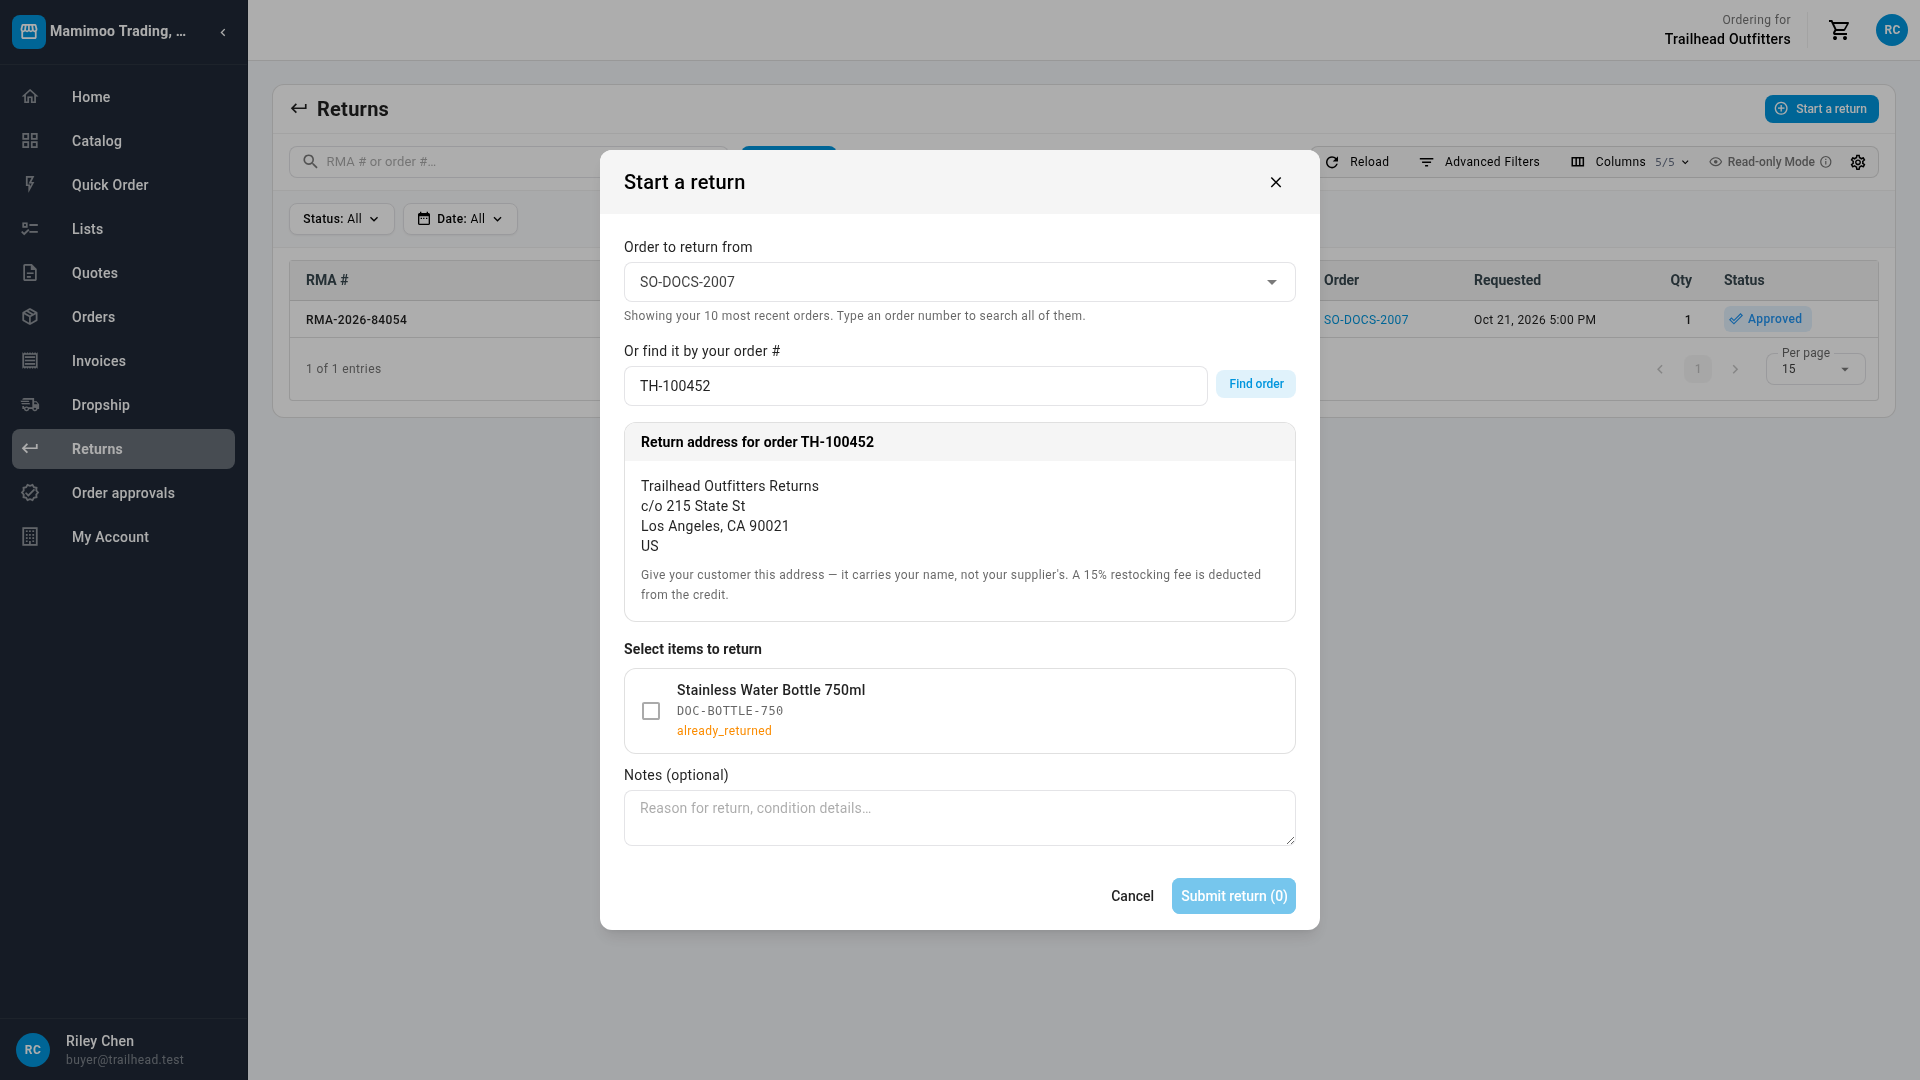Screen dimensions: 1920x1080
Task: Open the SO-DOCS-2007 order link
Action: [1366, 320]
